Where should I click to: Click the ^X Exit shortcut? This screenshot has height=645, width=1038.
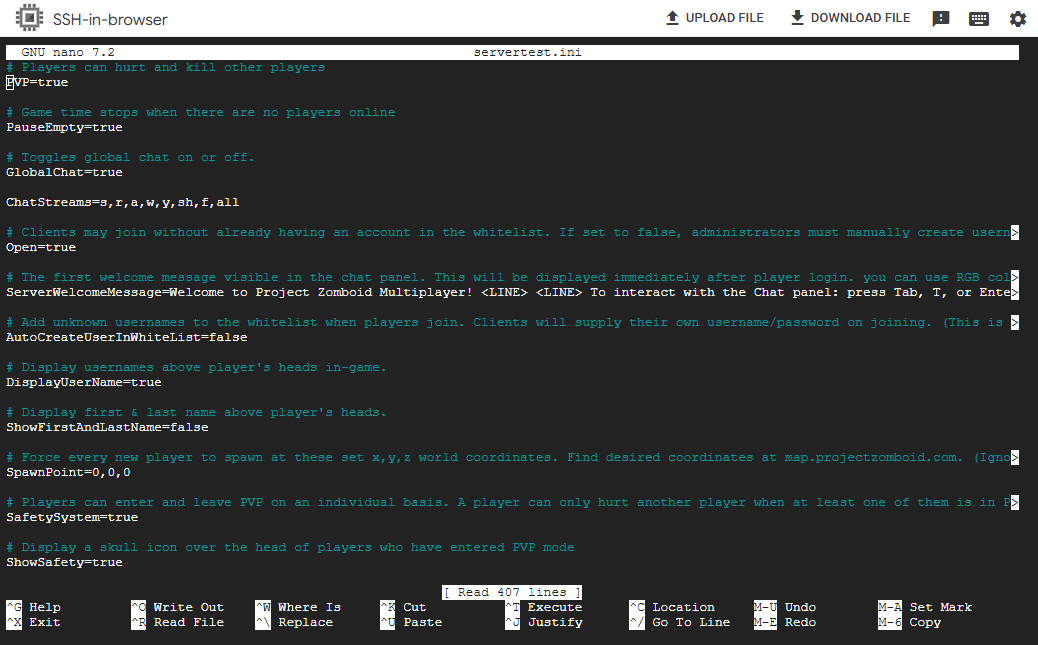[x=34, y=622]
